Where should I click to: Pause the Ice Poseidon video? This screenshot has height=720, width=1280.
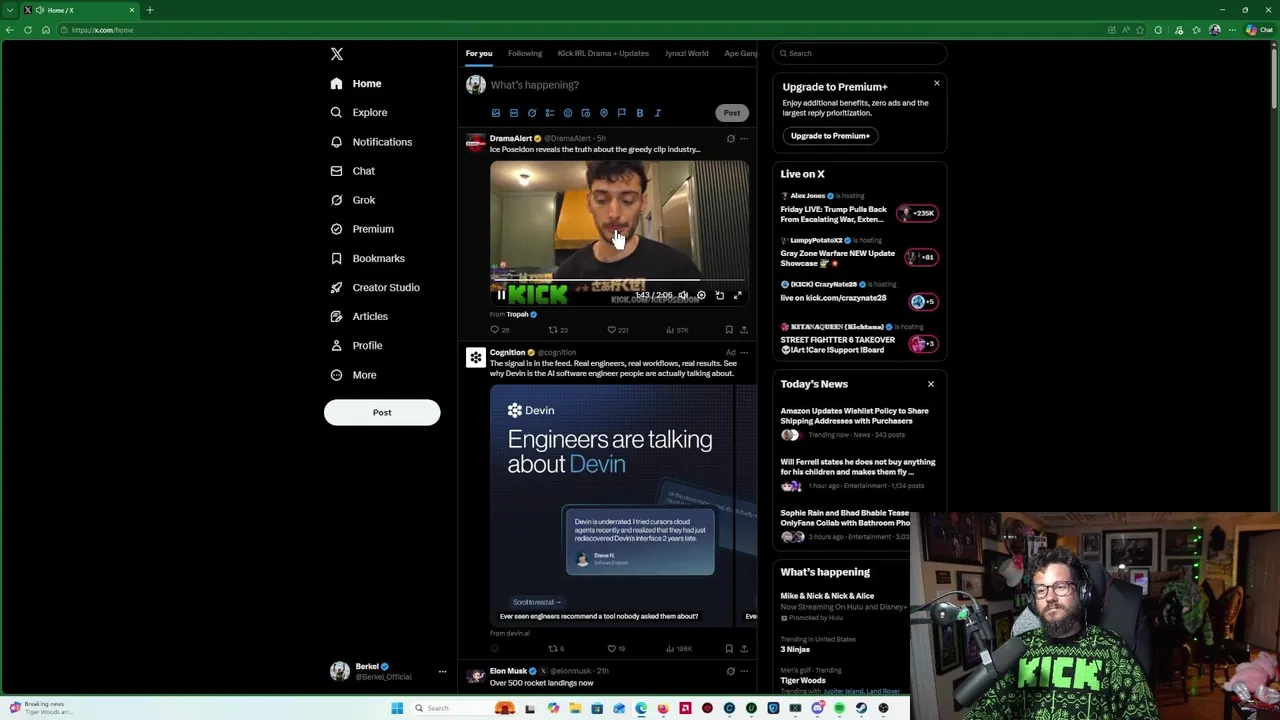[501, 295]
